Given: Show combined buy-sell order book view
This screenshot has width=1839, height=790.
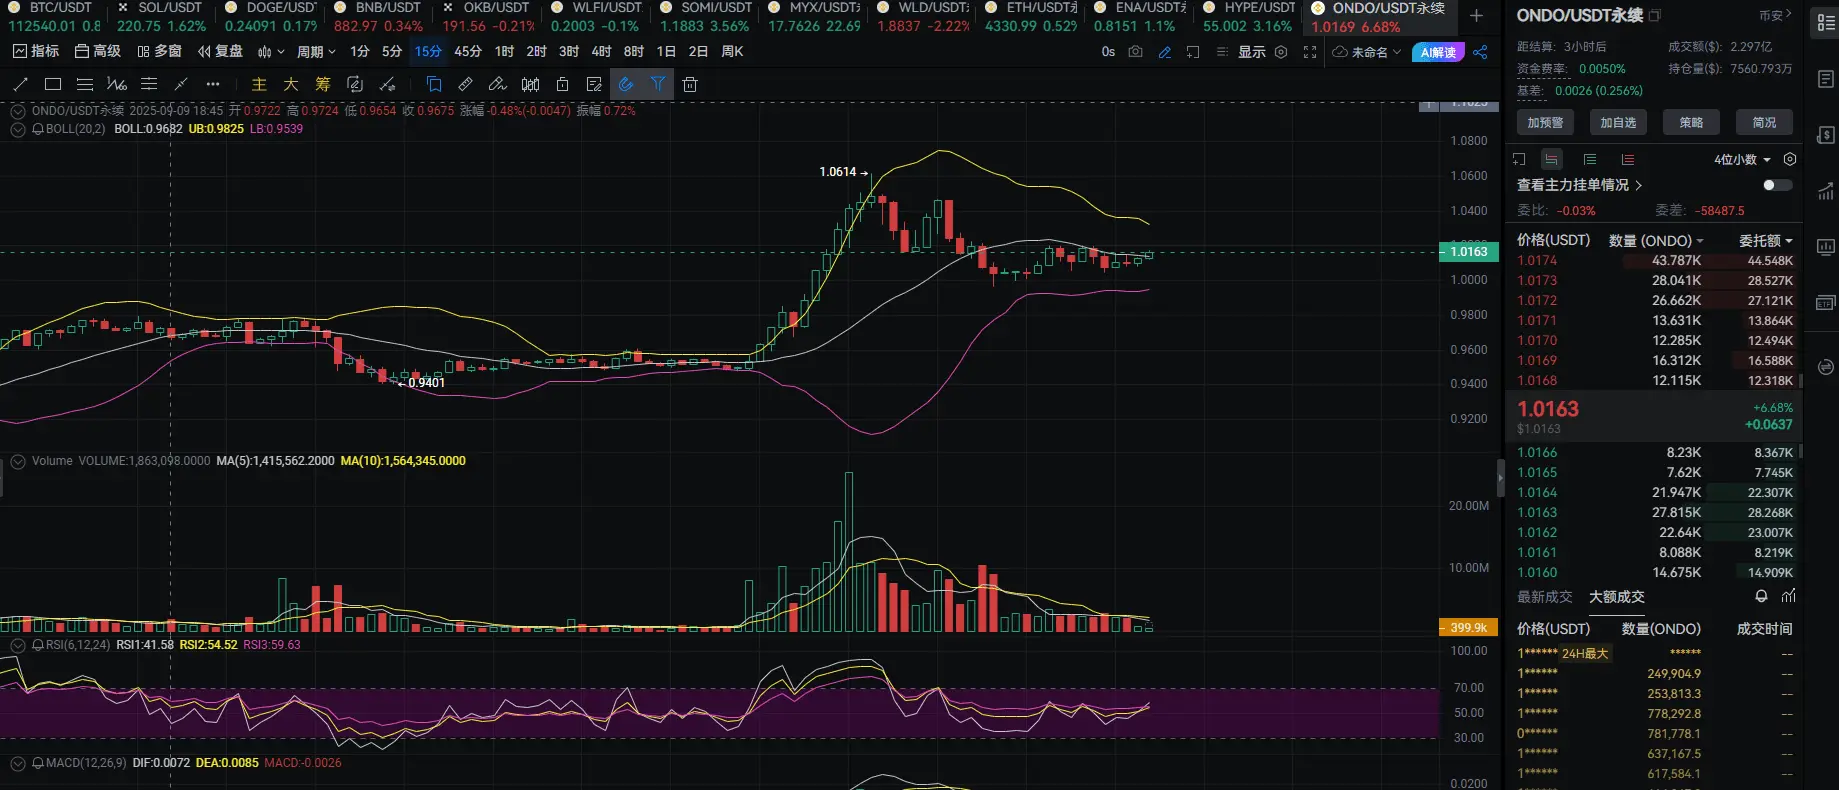Looking at the screenshot, I should 1551,159.
